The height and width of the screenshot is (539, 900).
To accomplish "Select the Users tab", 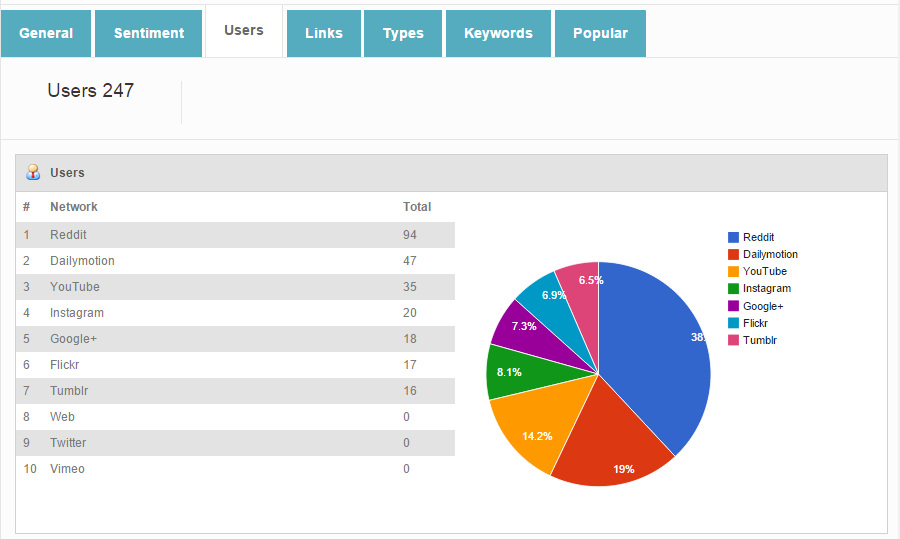I will tap(244, 31).
